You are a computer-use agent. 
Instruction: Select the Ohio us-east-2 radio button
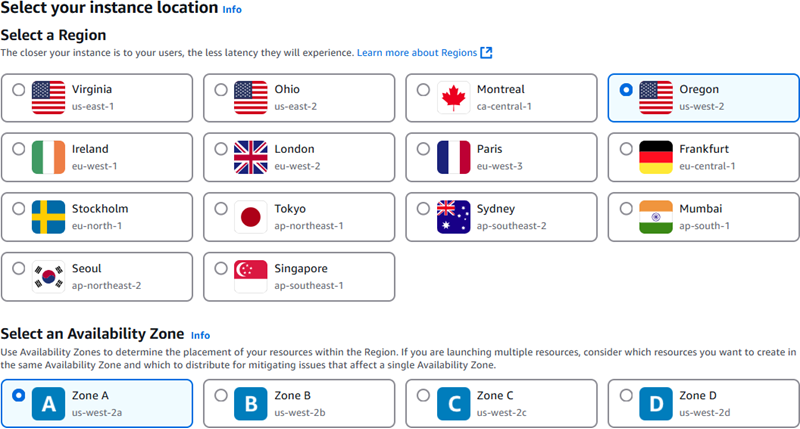[x=220, y=90]
